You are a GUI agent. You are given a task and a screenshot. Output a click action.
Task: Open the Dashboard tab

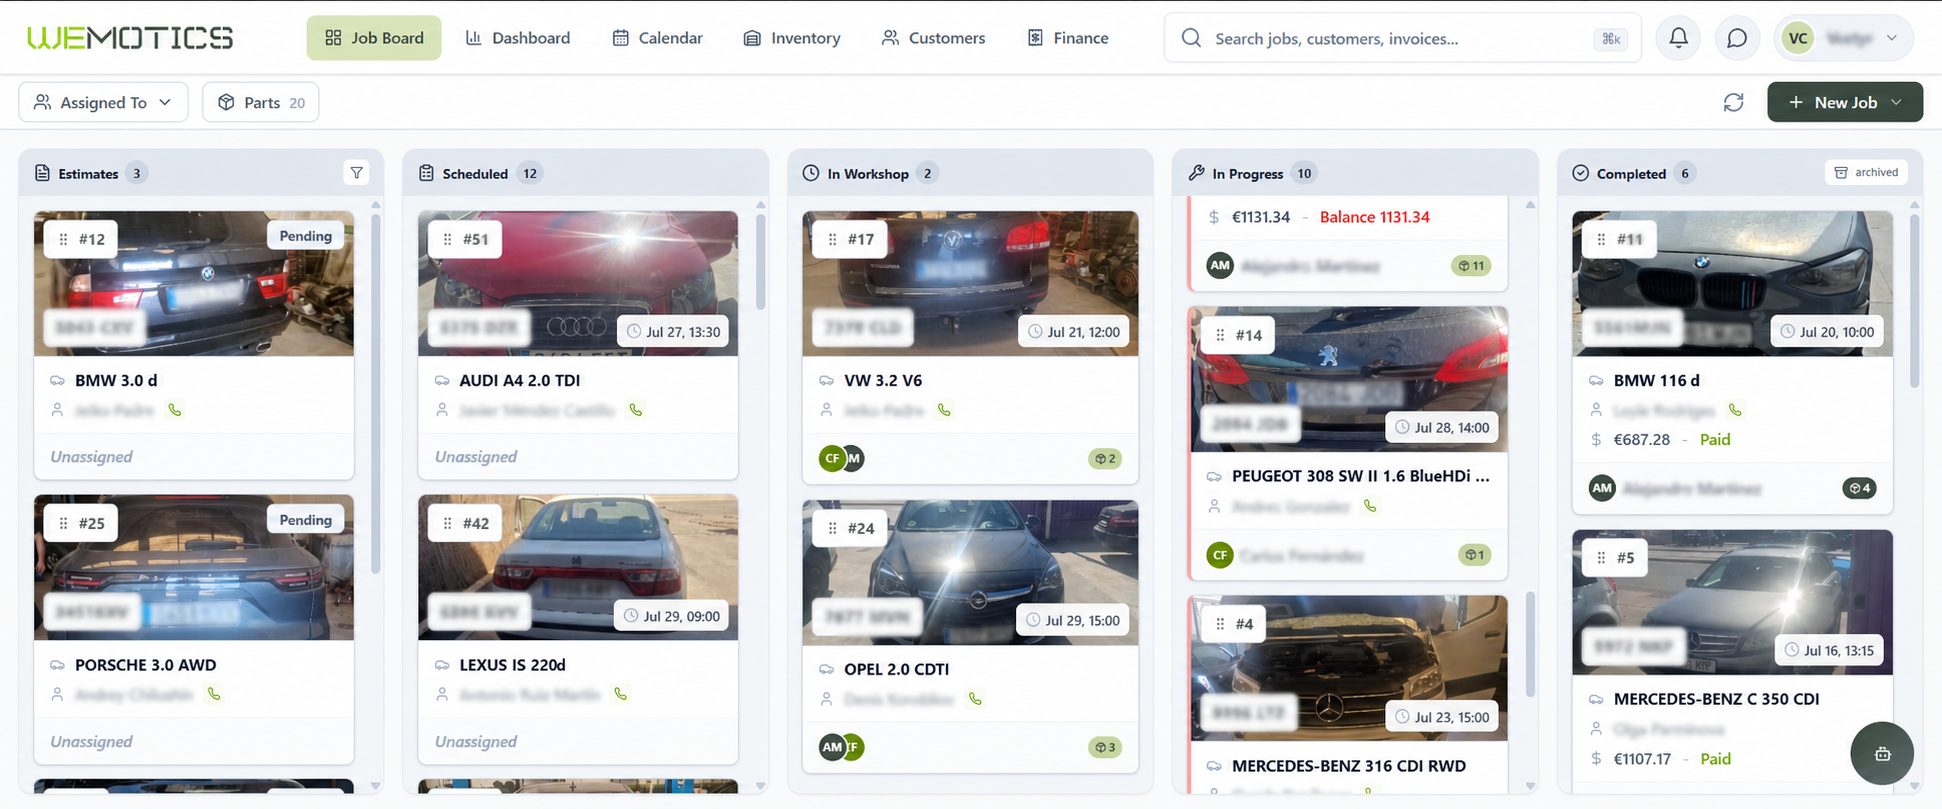pos(518,38)
